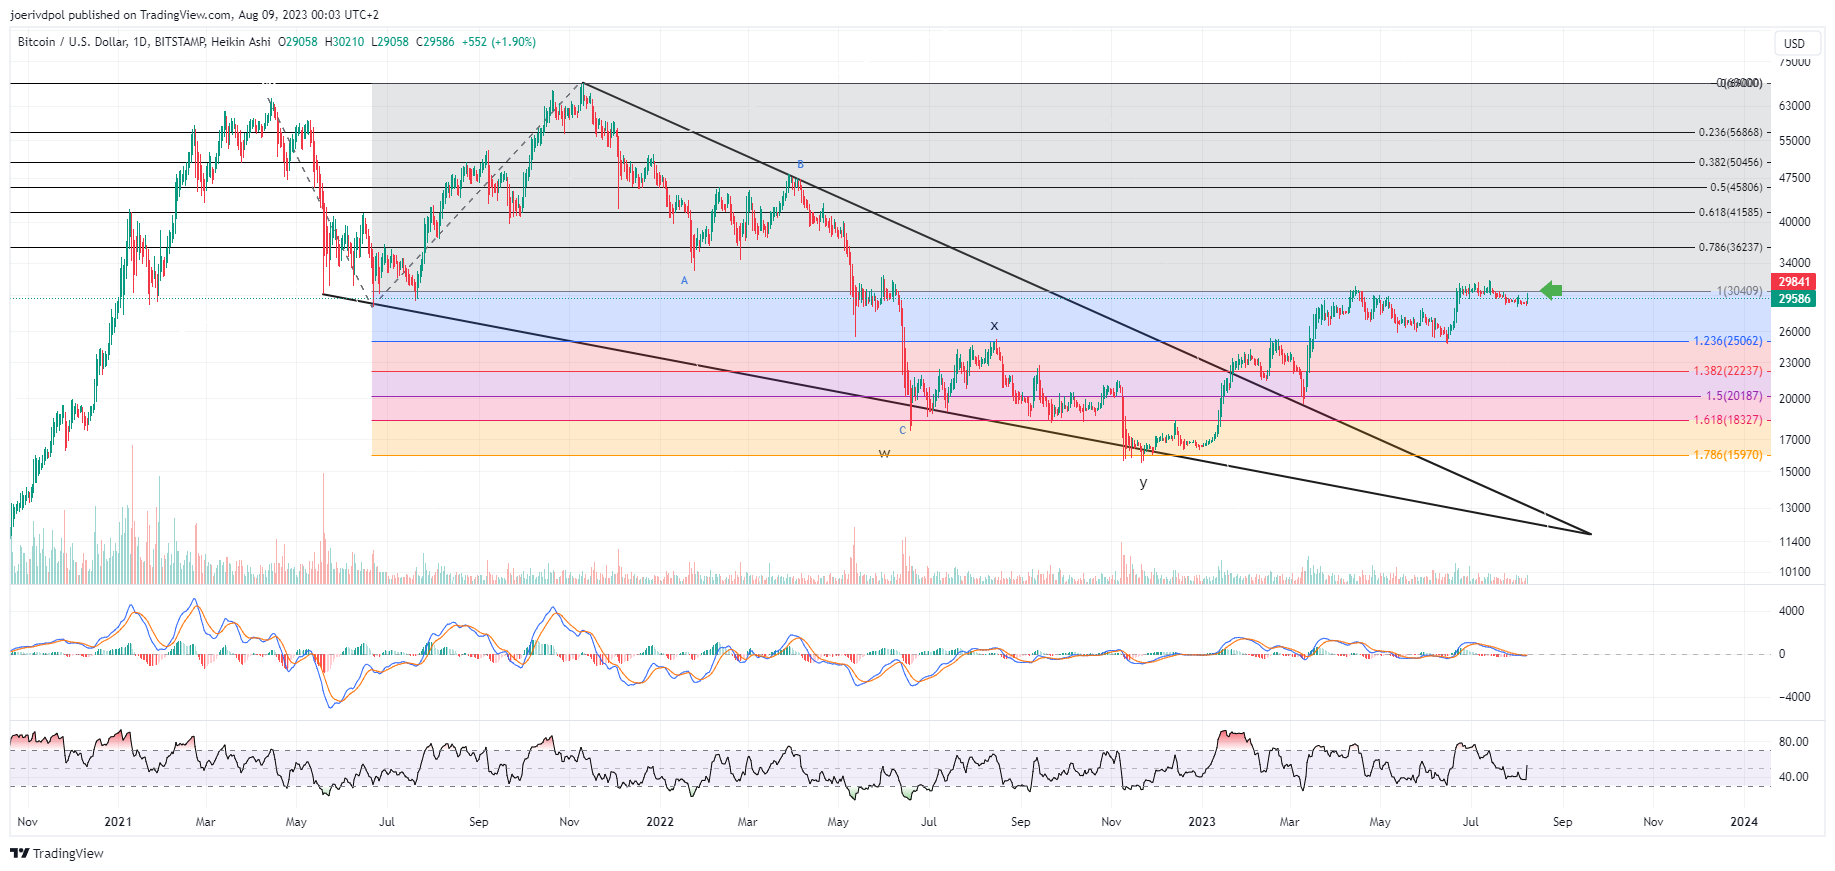Image resolution: width=1835 pixels, height=871 pixels.
Task: Open the USD currency selector
Action: coord(1795,43)
